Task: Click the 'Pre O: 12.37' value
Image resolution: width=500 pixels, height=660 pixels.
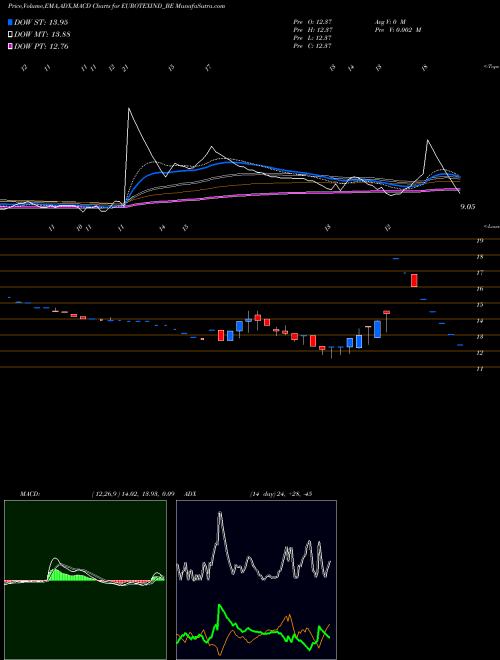Action: [313, 22]
